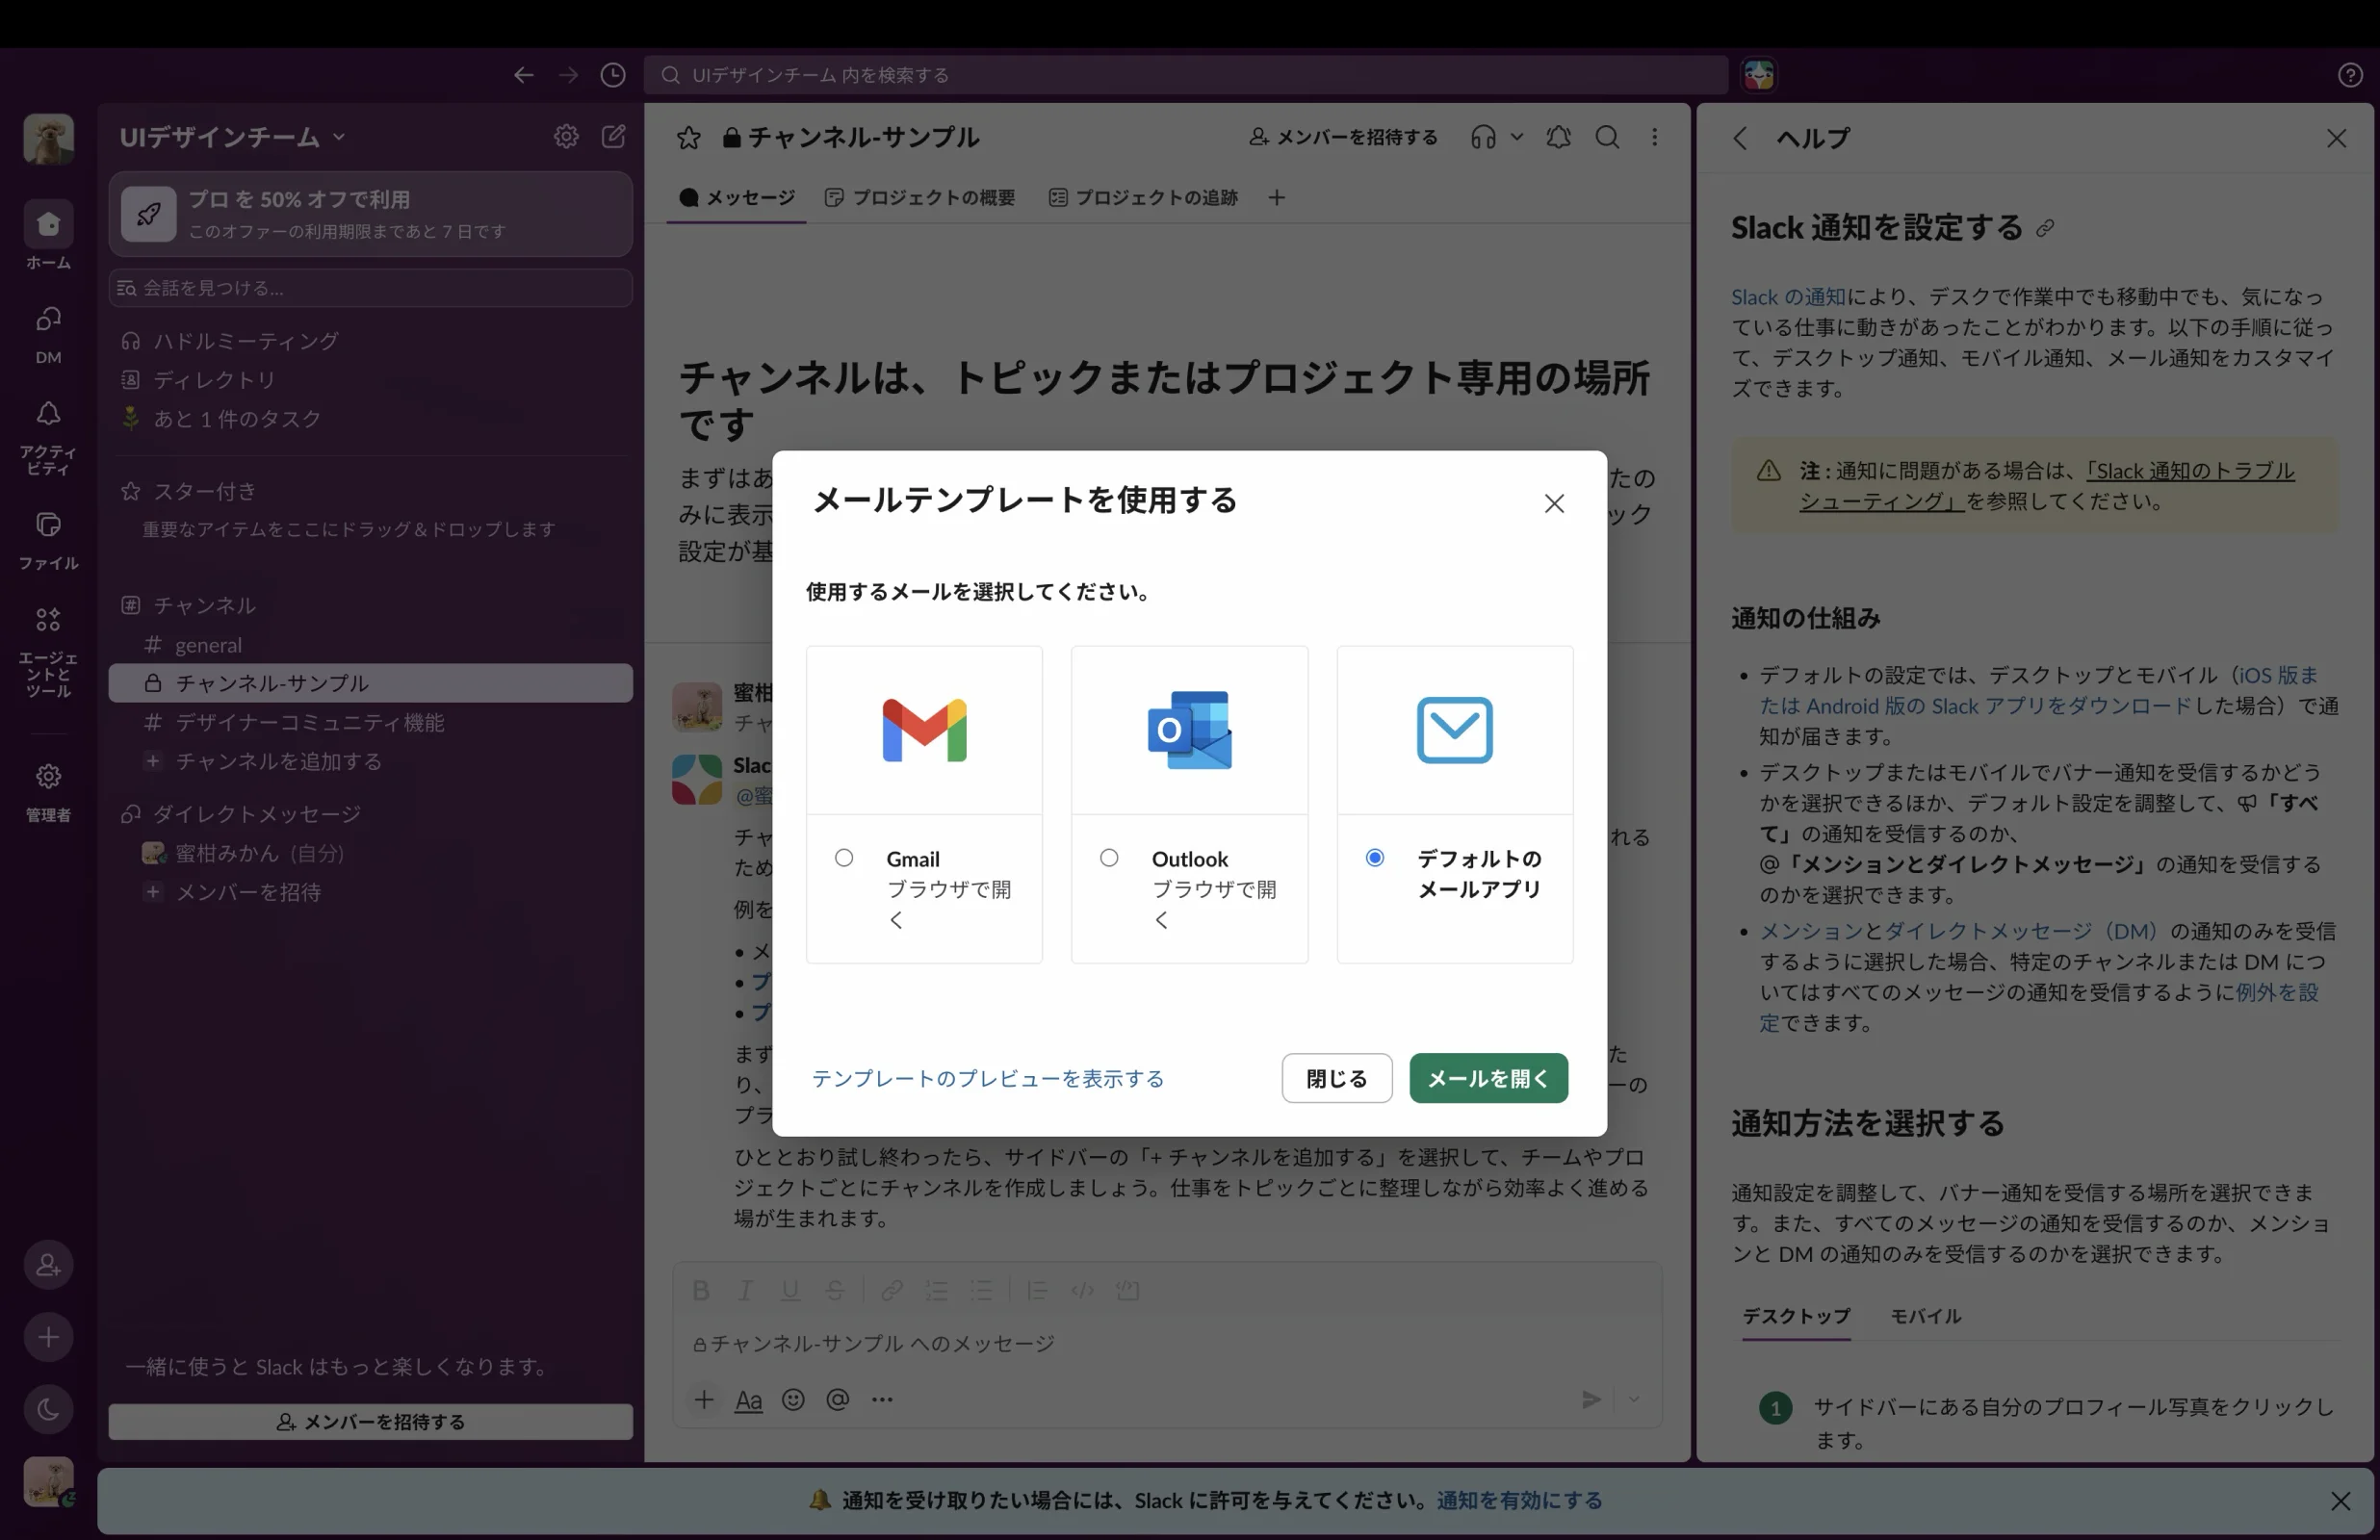Add a new channel tab with plus
This screenshot has width=2380, height=1540.
1277,198
